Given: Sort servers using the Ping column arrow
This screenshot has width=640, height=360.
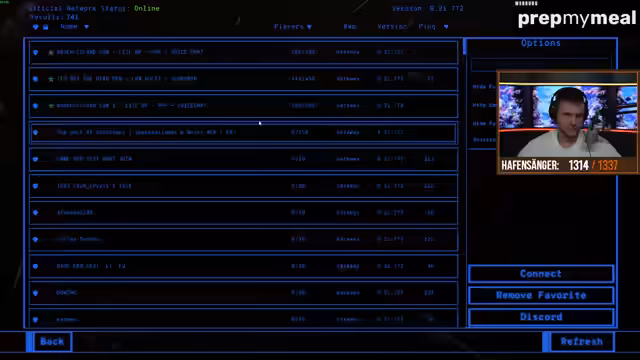Looking at the screenshot, I should coord(446,27).
